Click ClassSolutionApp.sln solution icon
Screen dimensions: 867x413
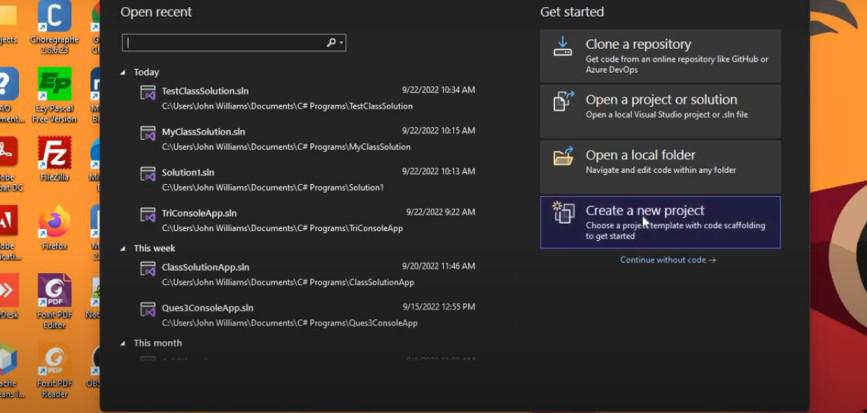(148, 269)
